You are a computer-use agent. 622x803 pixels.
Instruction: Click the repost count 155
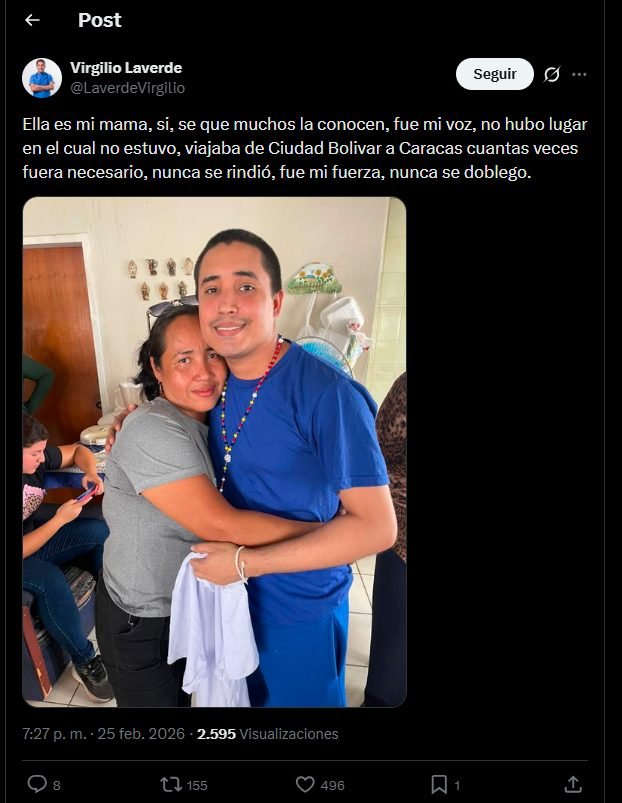(x=197, y=786)
